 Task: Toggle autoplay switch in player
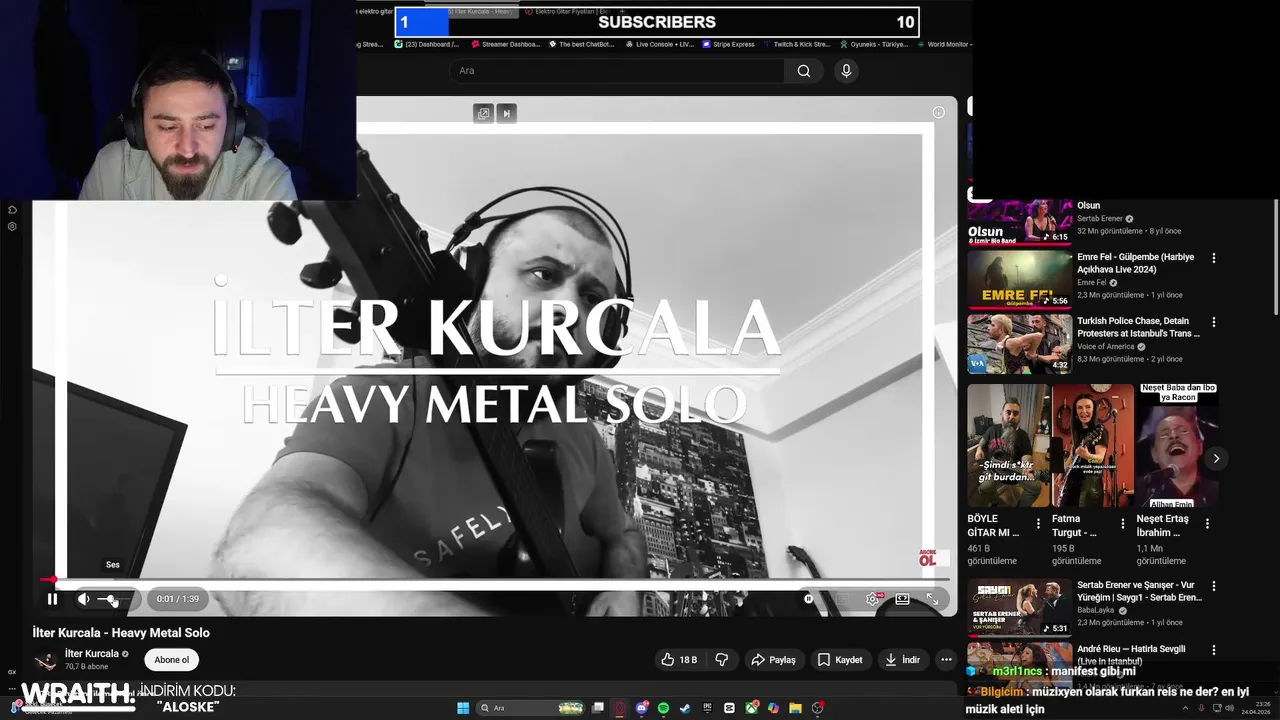pos(809,599)
